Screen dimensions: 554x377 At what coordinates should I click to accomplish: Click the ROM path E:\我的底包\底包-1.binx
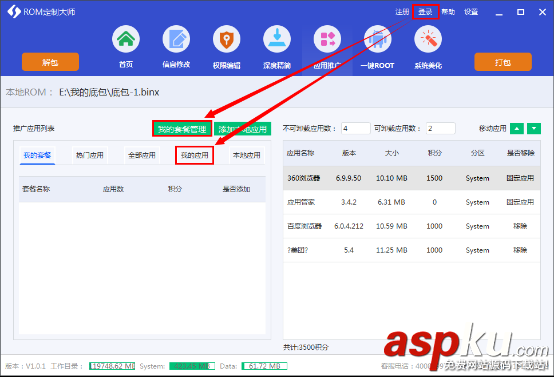pyautogui.click(x=109, y=92)
